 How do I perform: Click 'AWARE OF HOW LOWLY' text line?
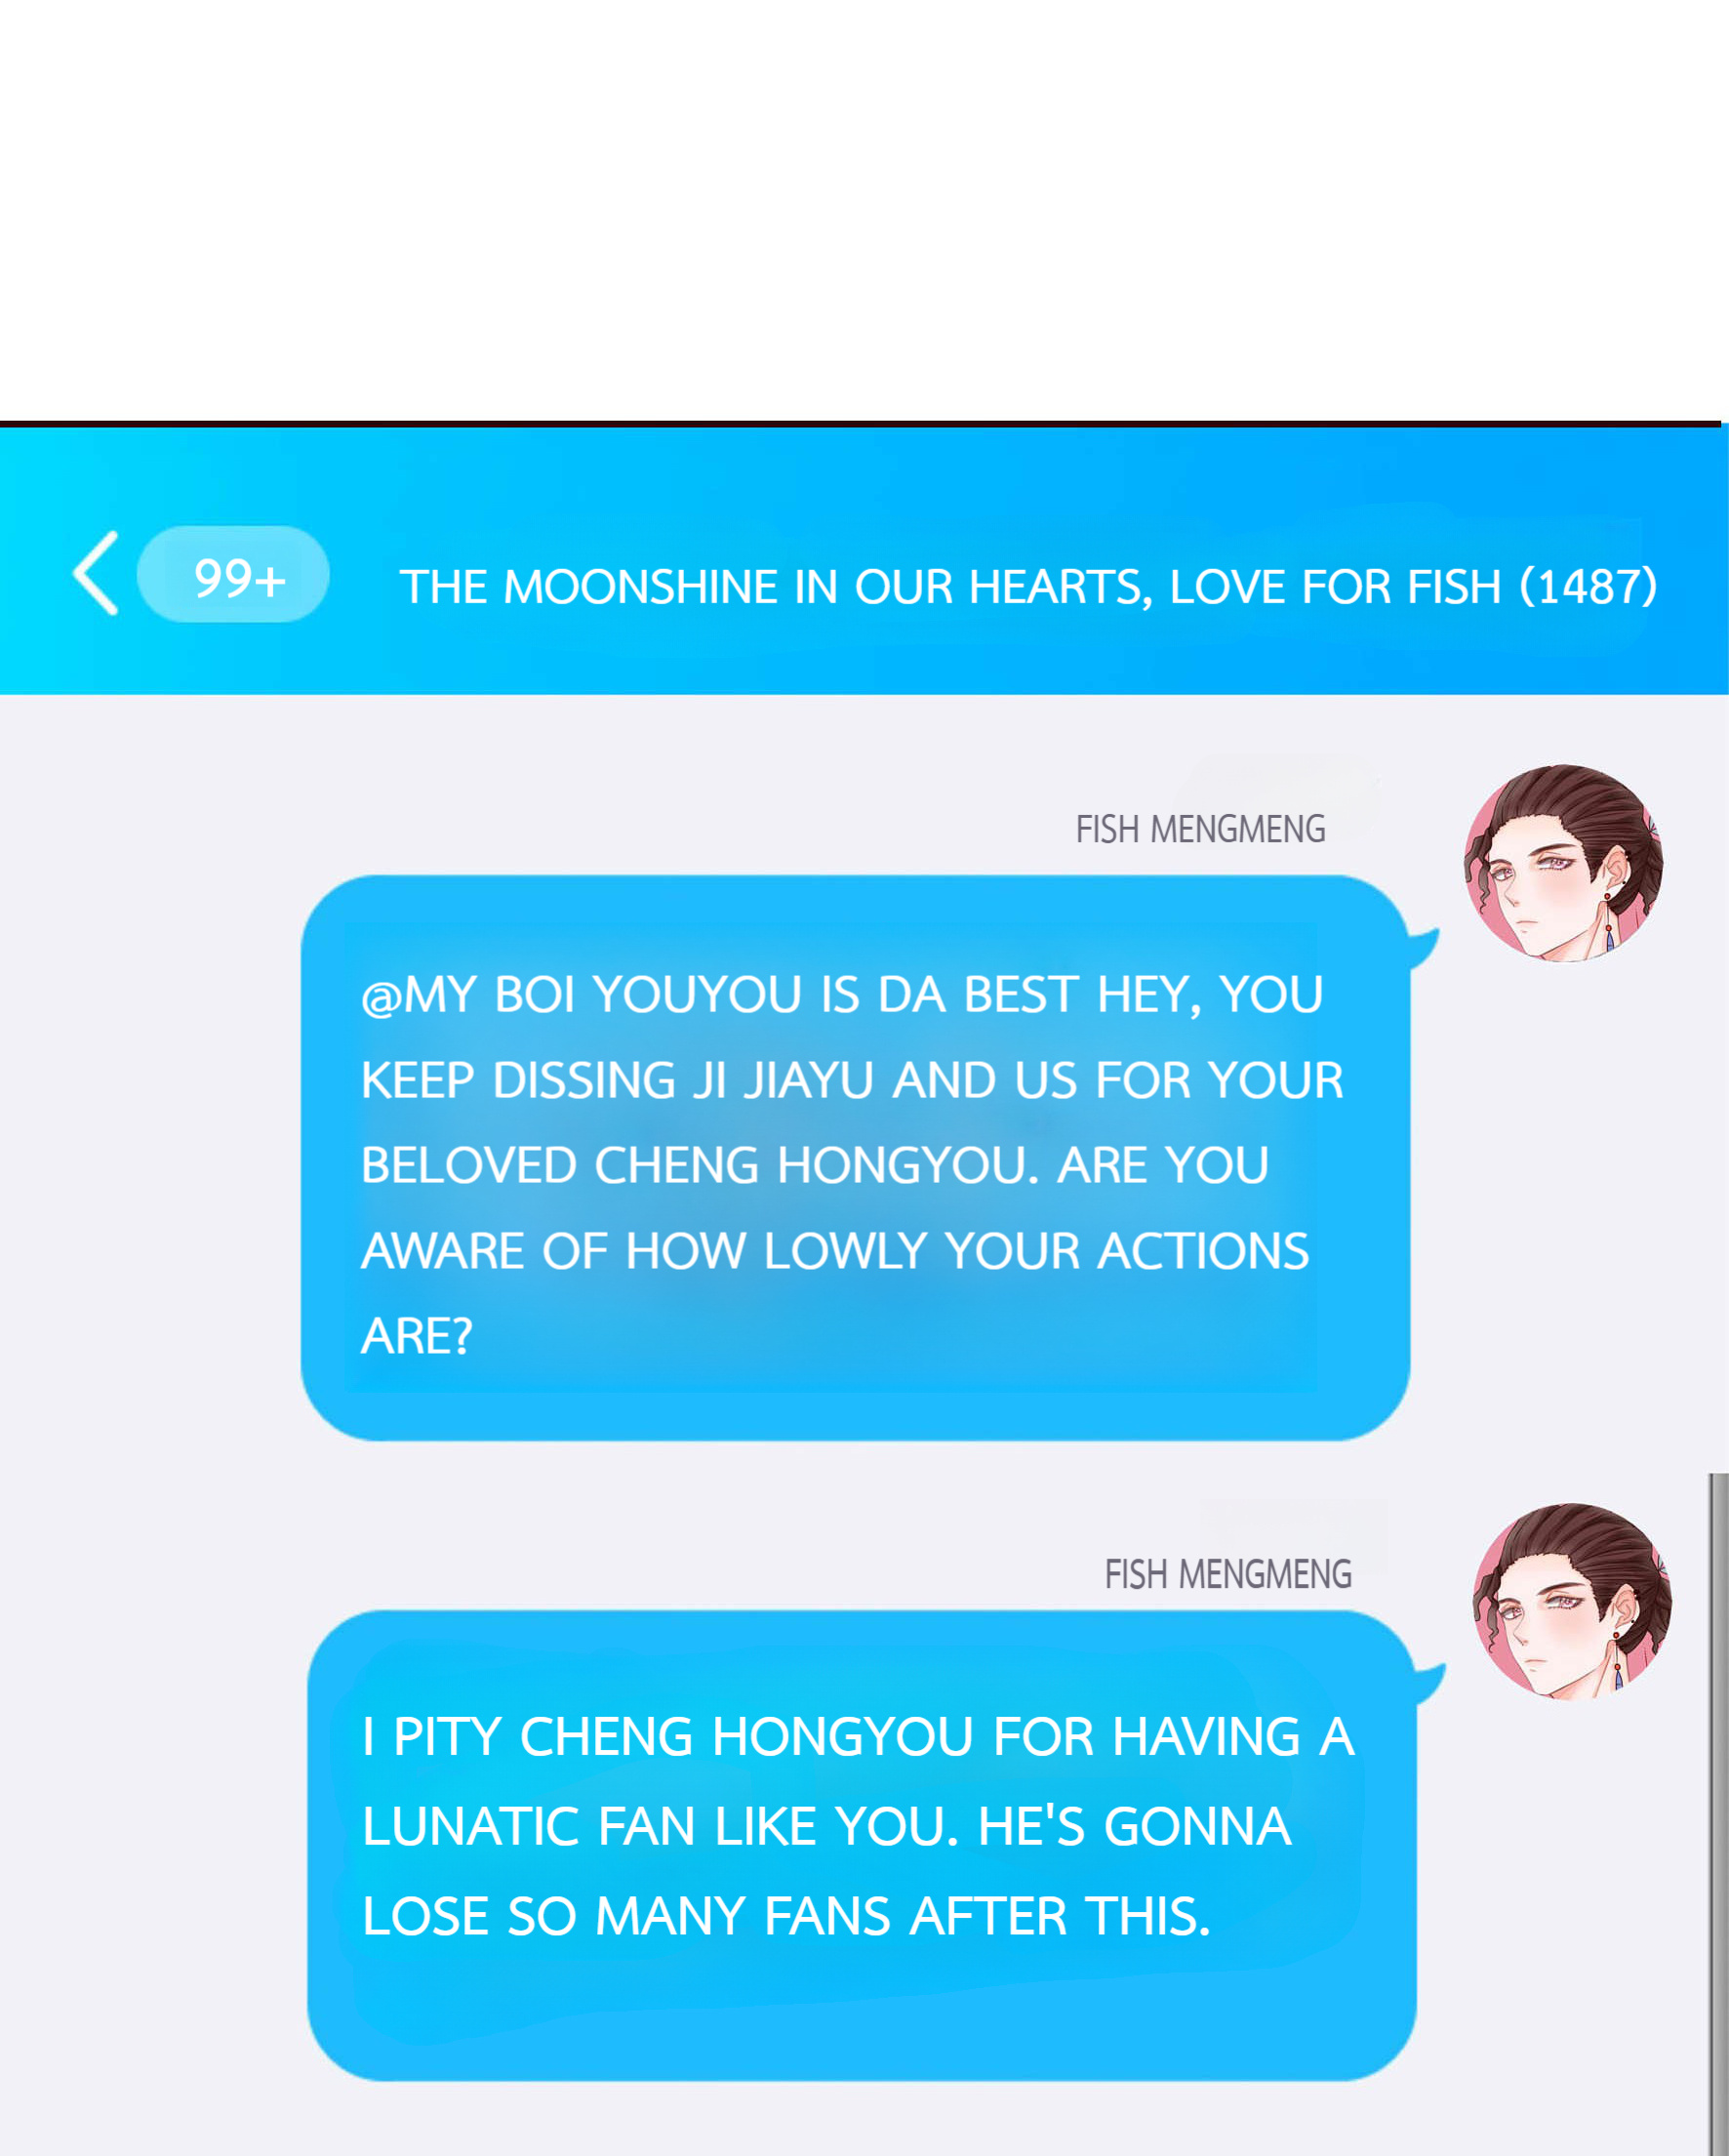(x=835, y=1252)
